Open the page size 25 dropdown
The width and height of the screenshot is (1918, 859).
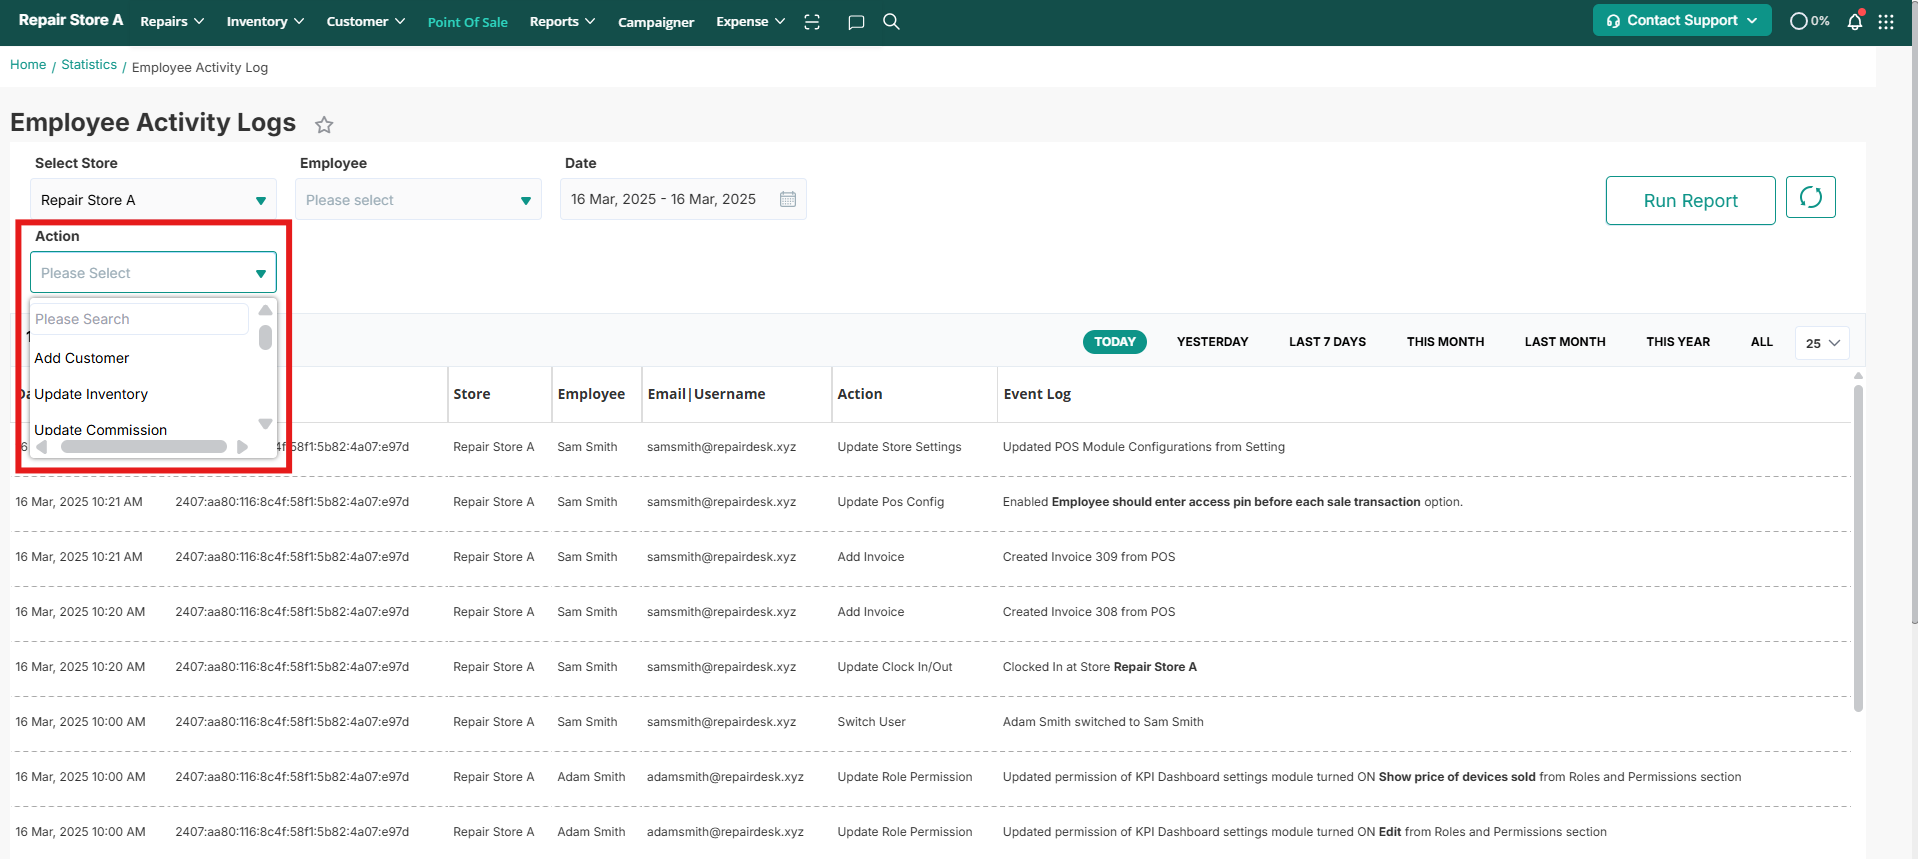[x=1822, y=343]
